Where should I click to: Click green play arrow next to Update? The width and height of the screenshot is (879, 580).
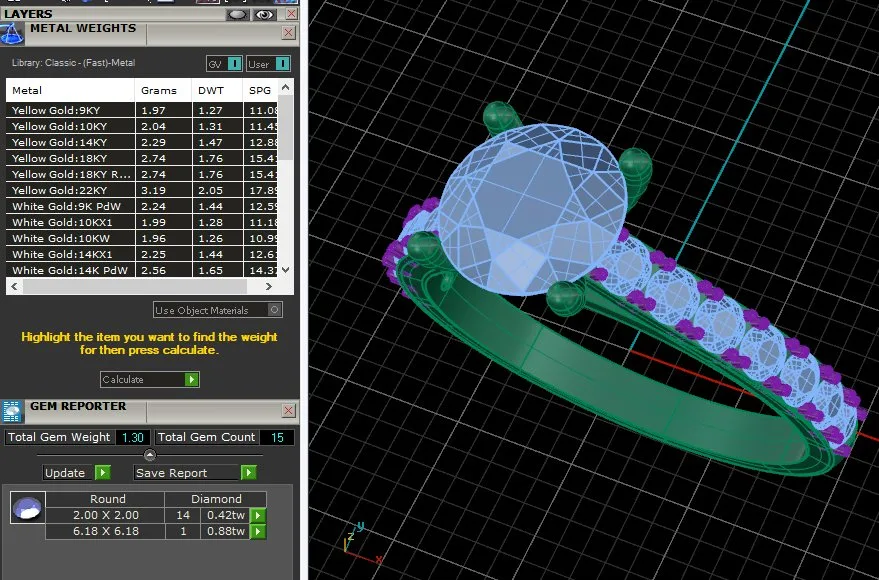pyautogui.click(x=103, y=473)
